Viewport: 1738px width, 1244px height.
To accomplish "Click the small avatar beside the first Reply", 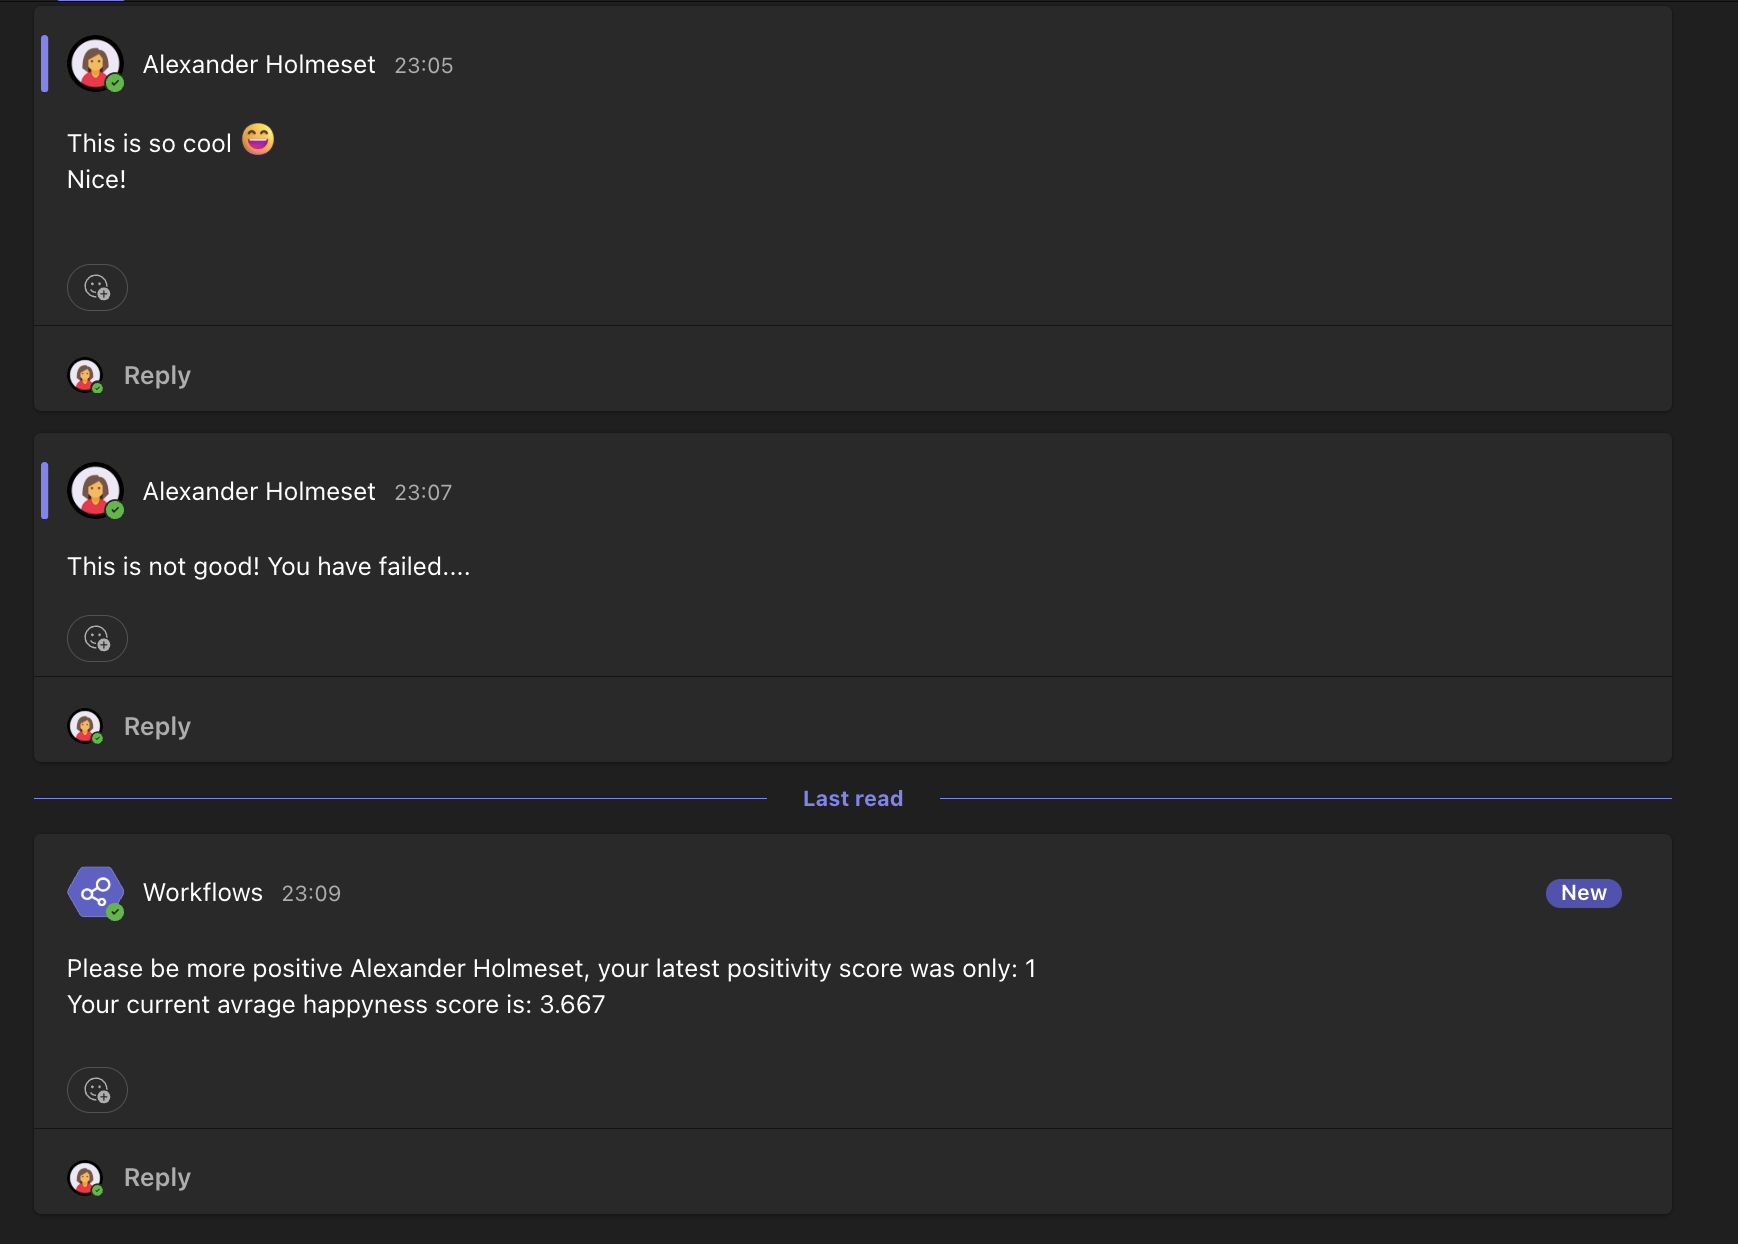I will point(85,375).
